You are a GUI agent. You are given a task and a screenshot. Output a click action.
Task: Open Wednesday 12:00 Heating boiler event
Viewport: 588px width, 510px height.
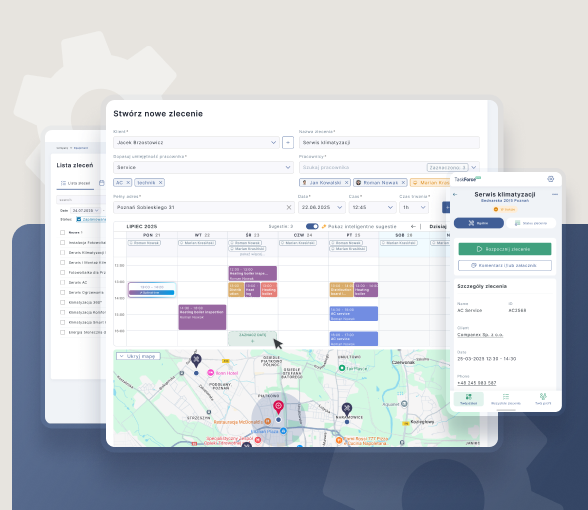(252, 273)
